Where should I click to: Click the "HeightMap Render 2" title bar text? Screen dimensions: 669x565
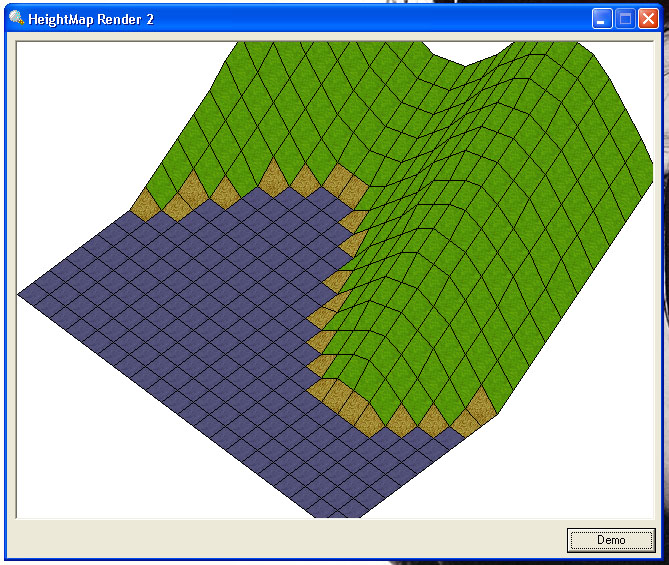pos(91,19)
